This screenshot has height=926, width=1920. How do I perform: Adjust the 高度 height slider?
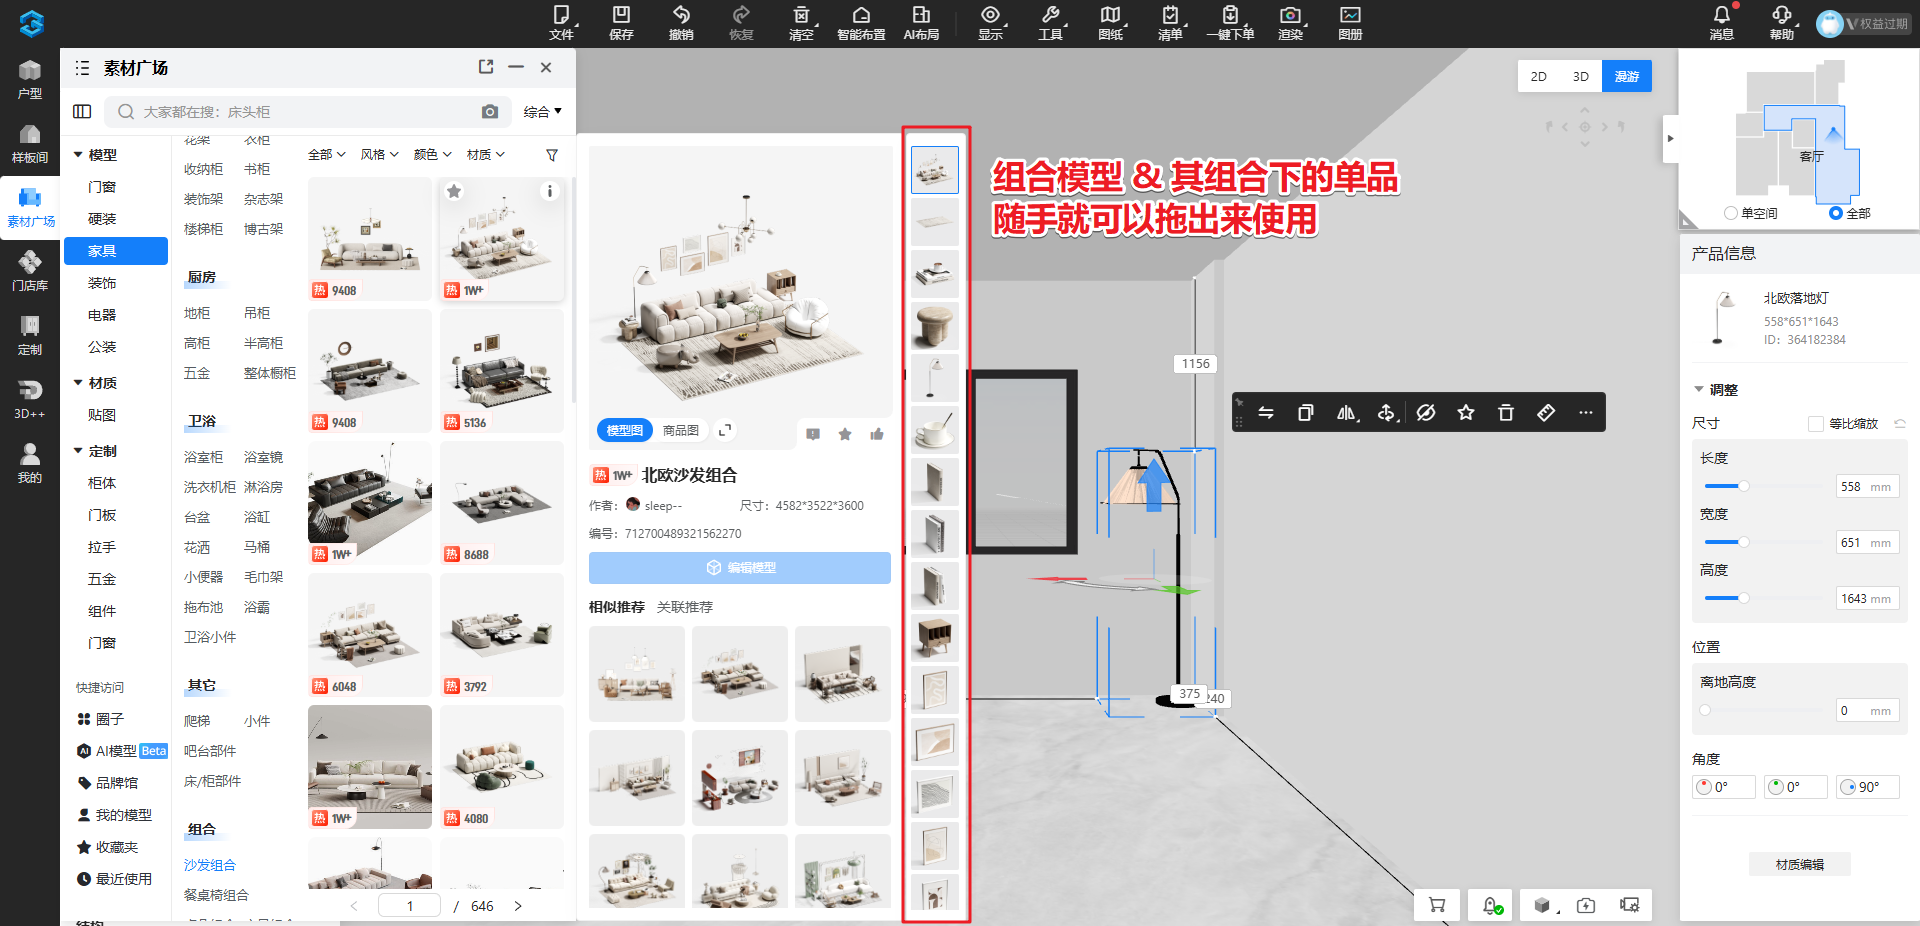1743,598
